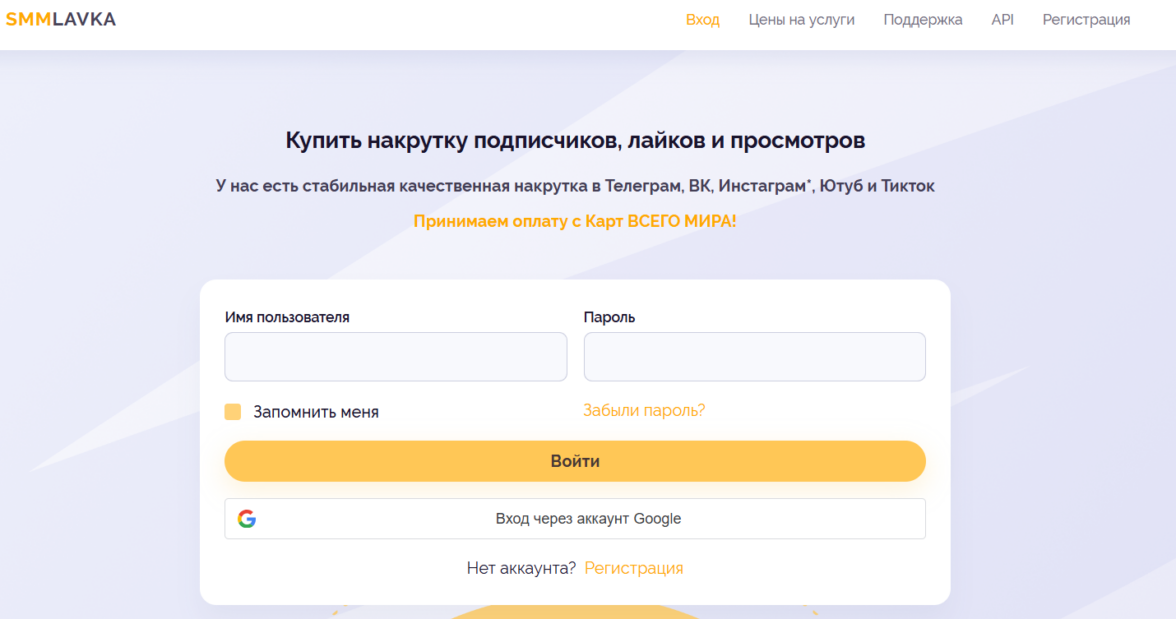
Task: Click the Google "G" logo icon
Action: (x=246, y=519)
